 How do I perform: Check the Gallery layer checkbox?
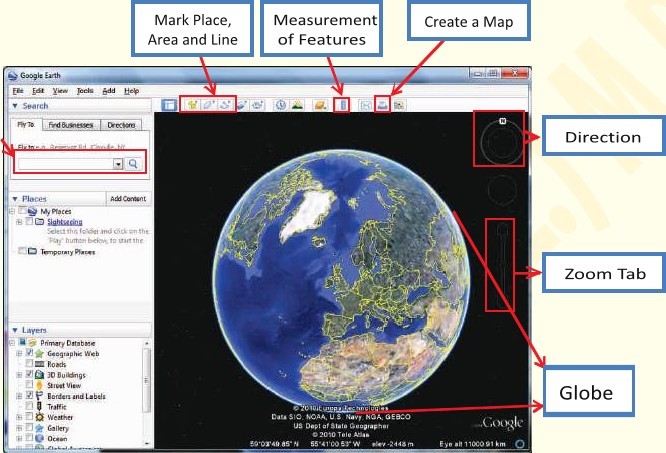point(29,428)
